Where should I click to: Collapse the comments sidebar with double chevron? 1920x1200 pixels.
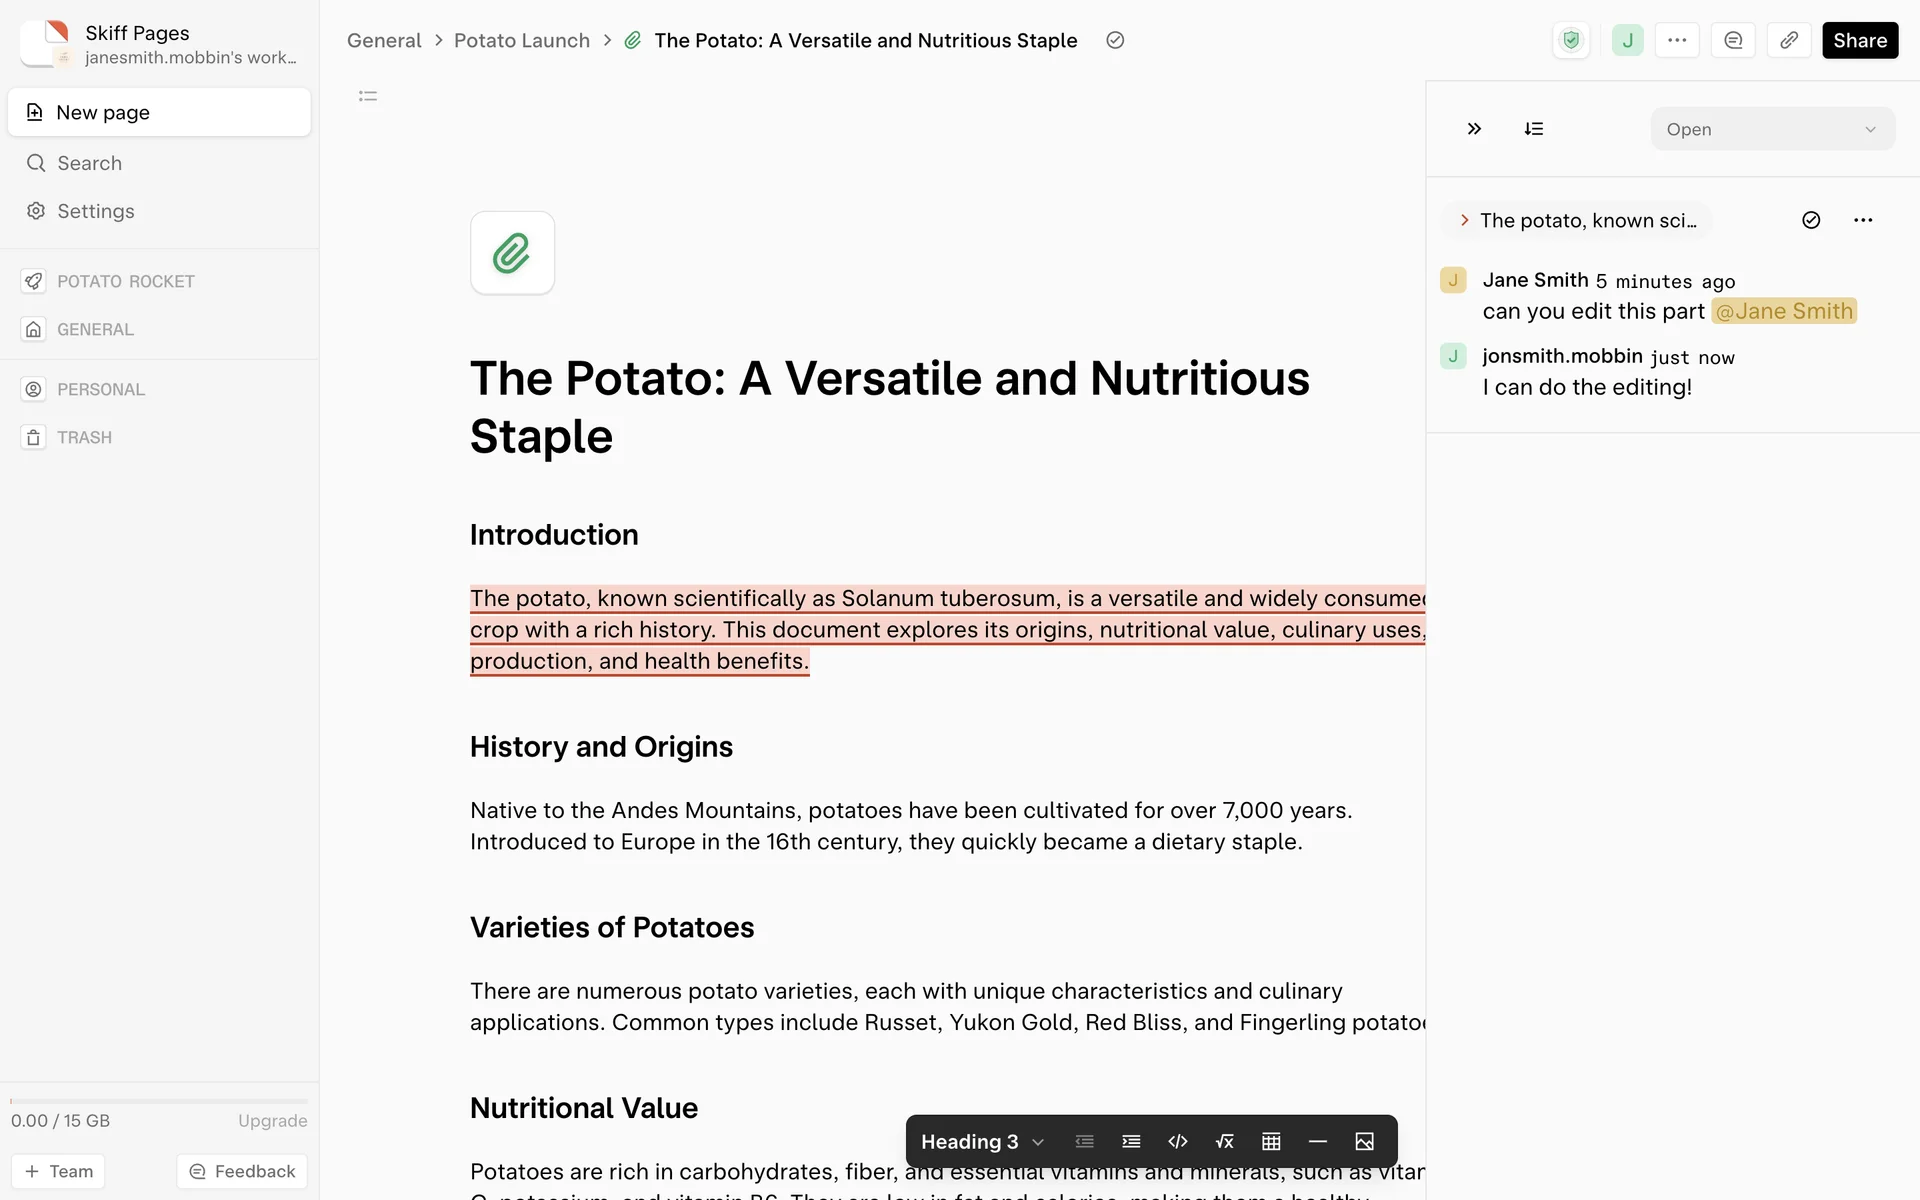1474,129
